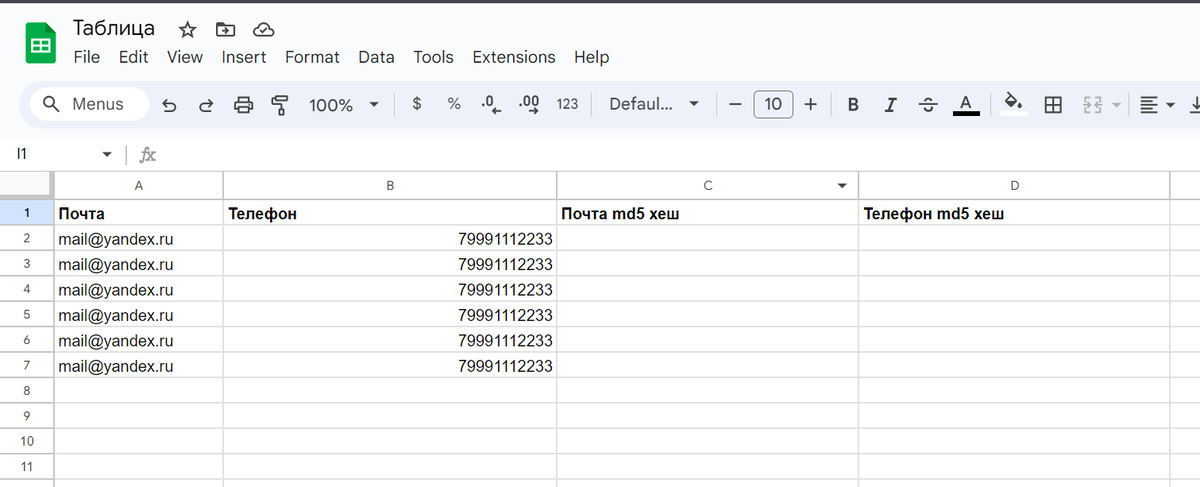The image size is (1200, 487).
Task: Toggle bold formatting
Action: point(853,104)
